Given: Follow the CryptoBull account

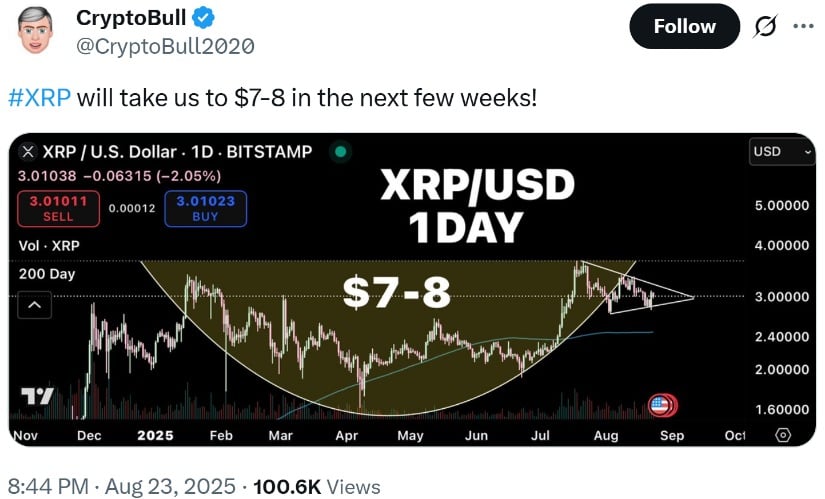Looking at the screenshot, I should coord(685,26).
